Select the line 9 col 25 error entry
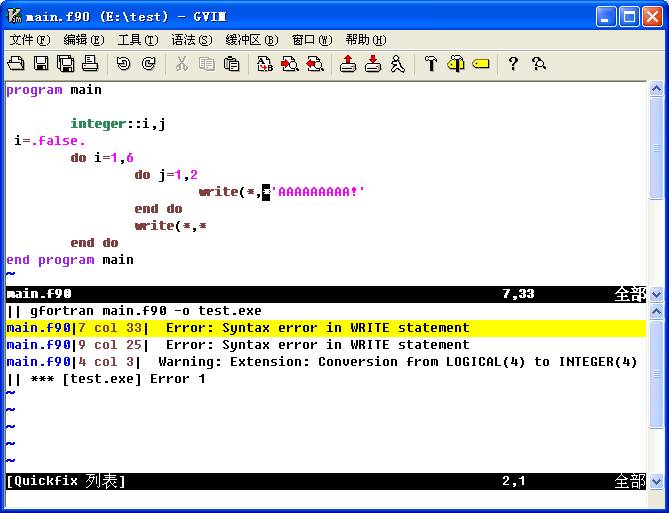 tap(326, 345)
